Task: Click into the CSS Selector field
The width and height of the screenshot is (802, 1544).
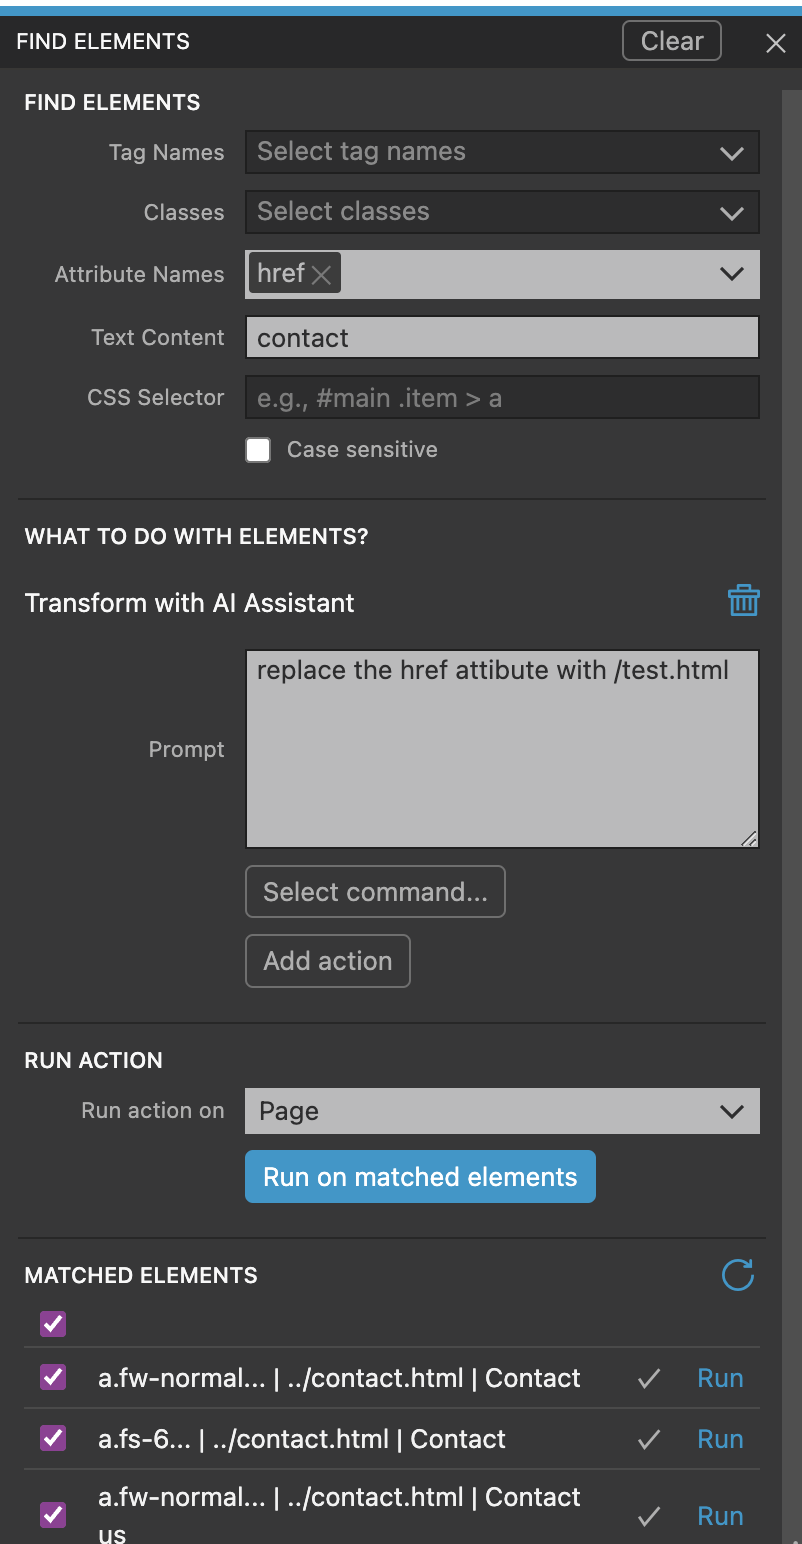Action: pos(502,398)
